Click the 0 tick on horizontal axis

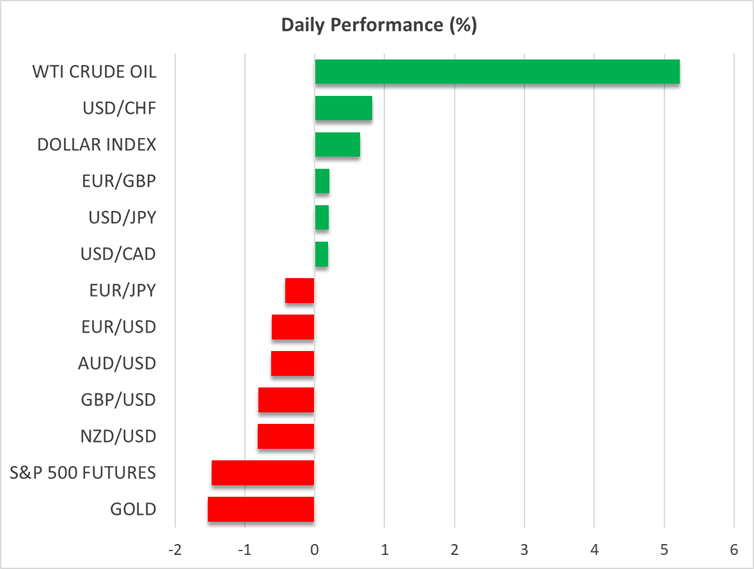(315, 550)
